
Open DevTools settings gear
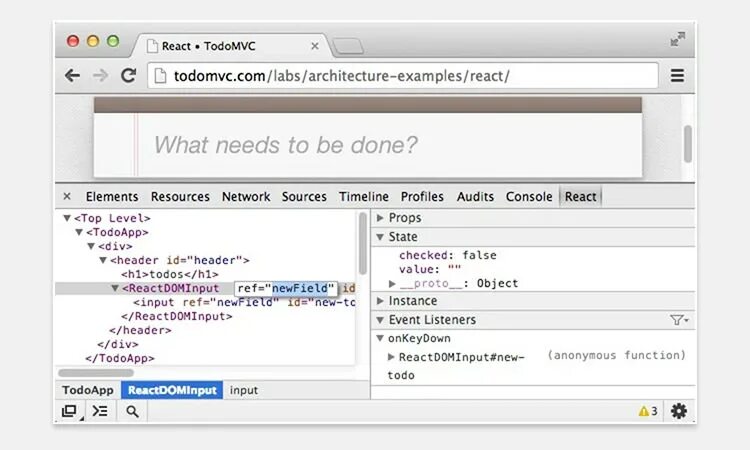pos(679,411)
